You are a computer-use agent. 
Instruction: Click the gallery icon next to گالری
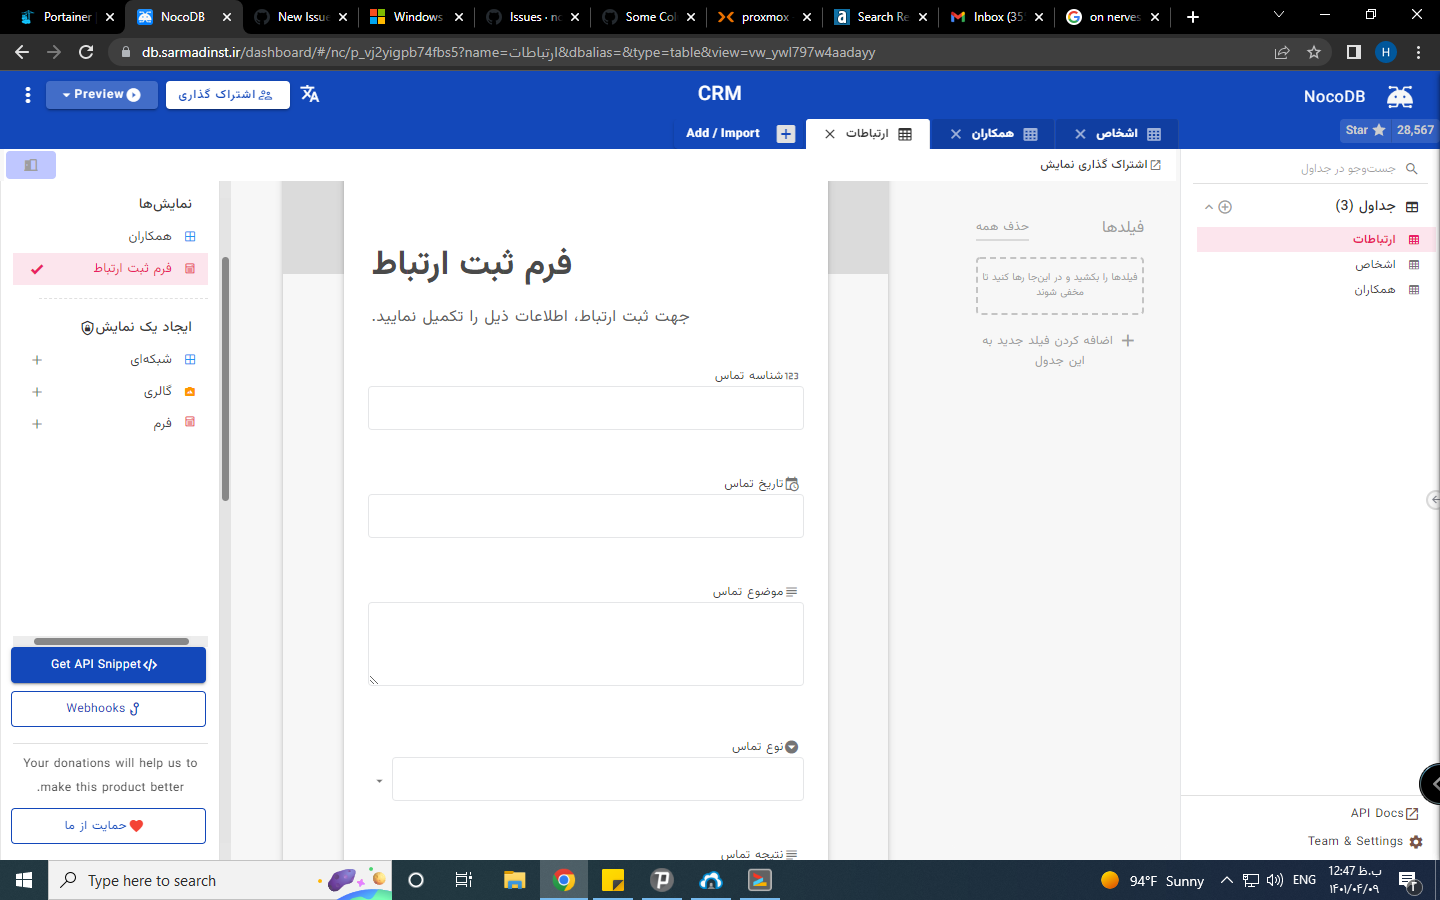click(188, 390)
